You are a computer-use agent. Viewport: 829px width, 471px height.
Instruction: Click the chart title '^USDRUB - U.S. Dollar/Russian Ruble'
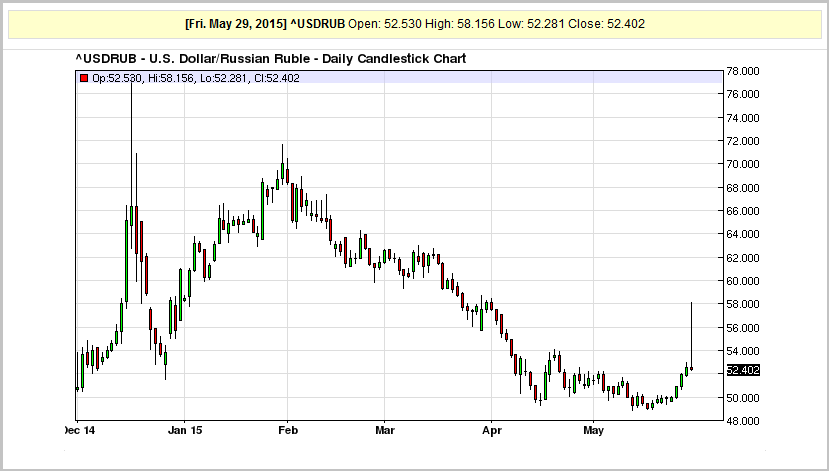(194, 59)
